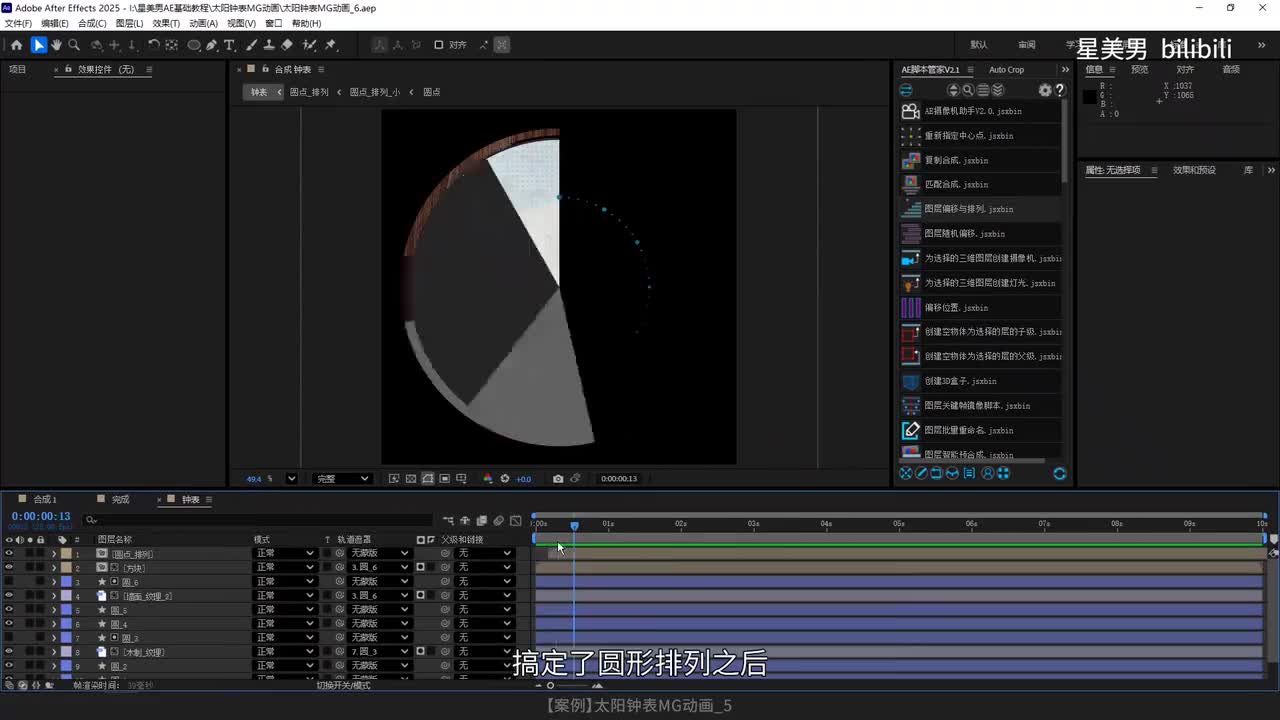Hide the 圆_5 layer eye
Screen dimensions: 1280x720
[x=9, y=609]
